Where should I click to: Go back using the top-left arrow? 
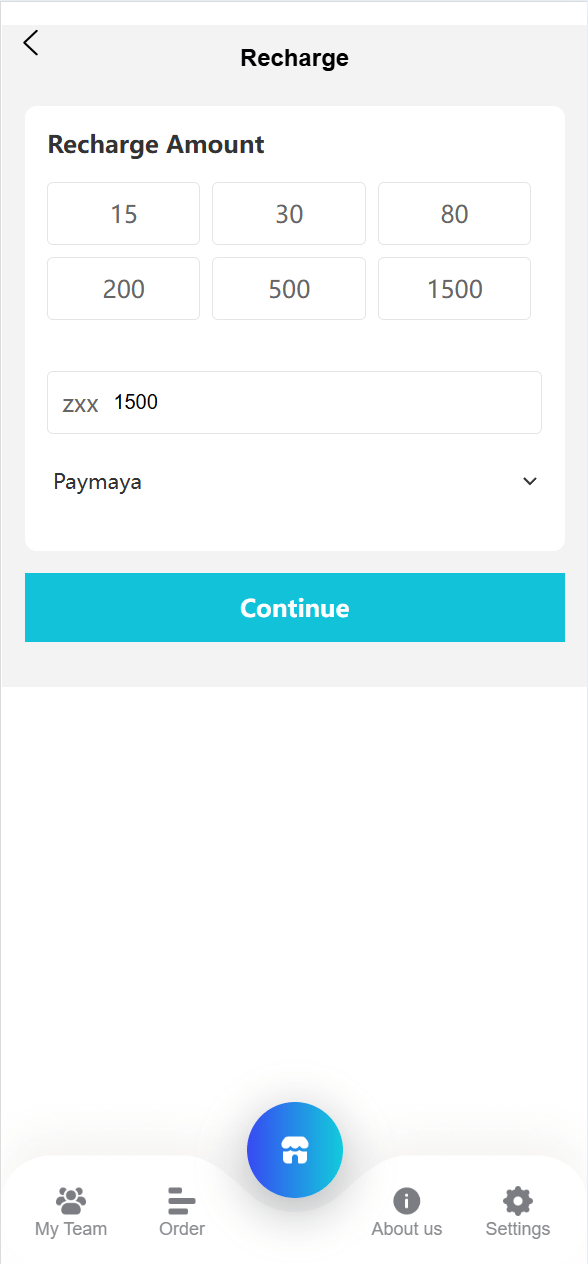pos(31,43)
